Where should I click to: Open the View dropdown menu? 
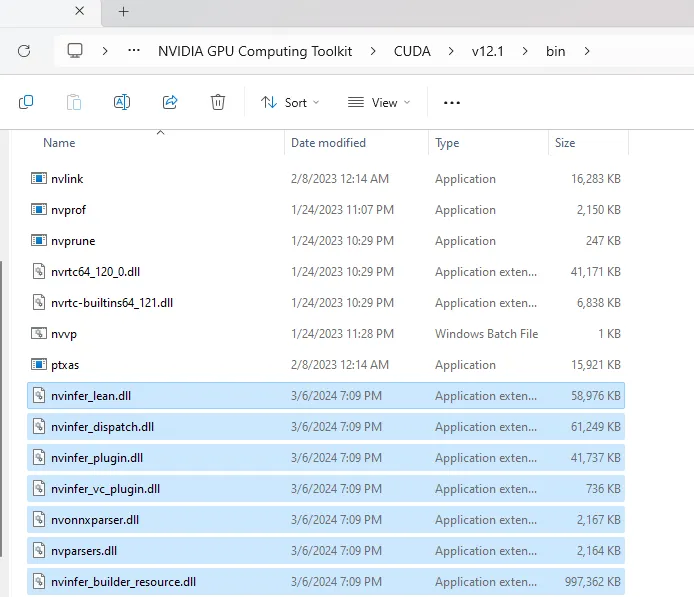click(x=379, y=103)
